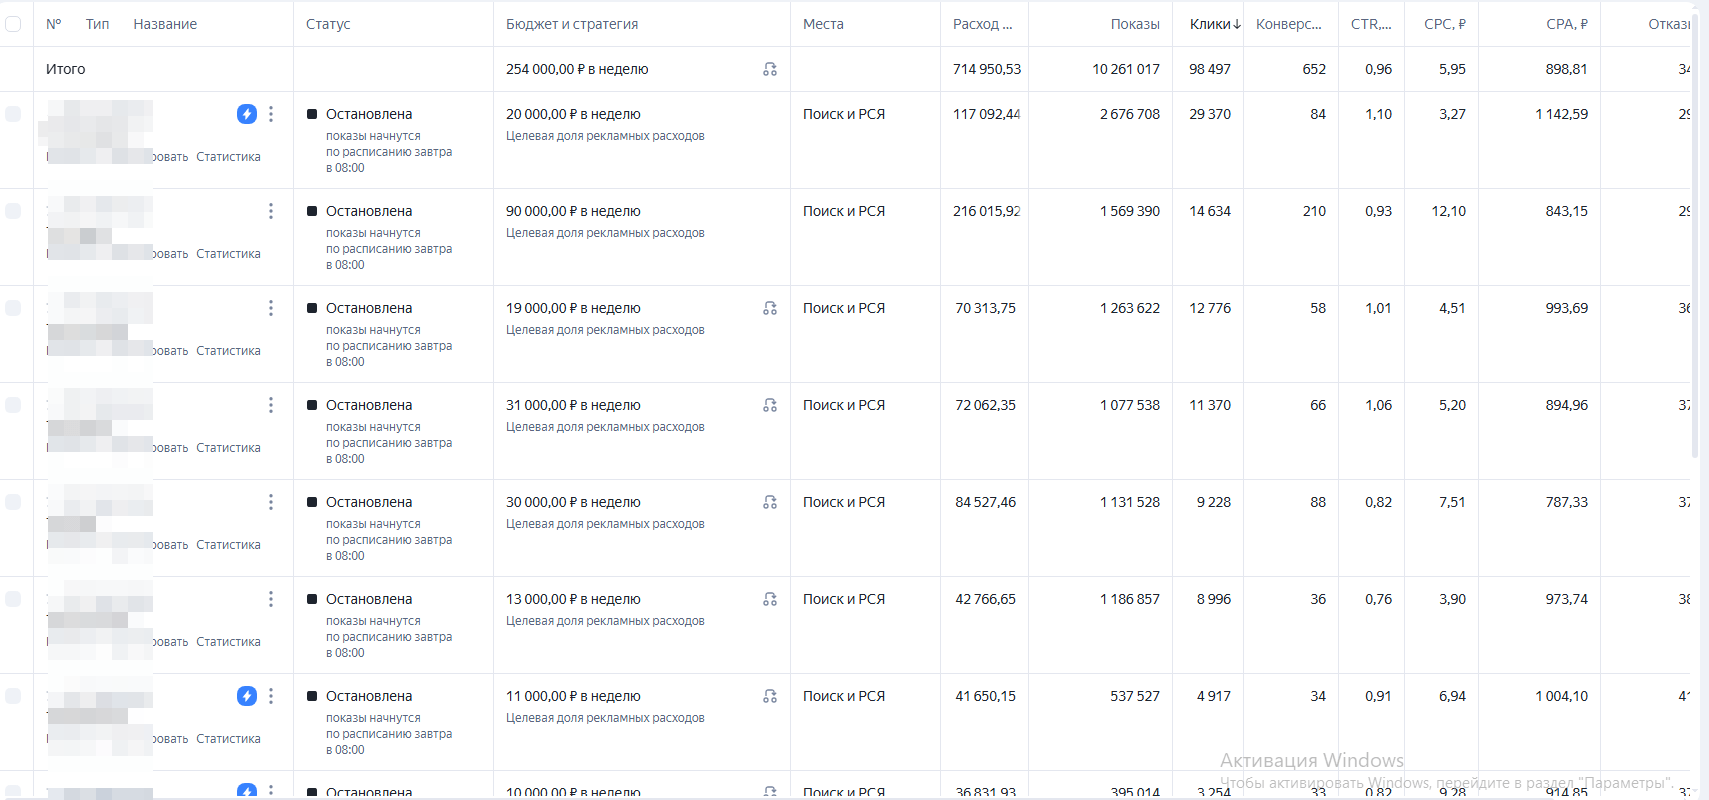Click the shared budget icon next to 13 000,00 ₽
1709x800 pixels.
(770, 599)
